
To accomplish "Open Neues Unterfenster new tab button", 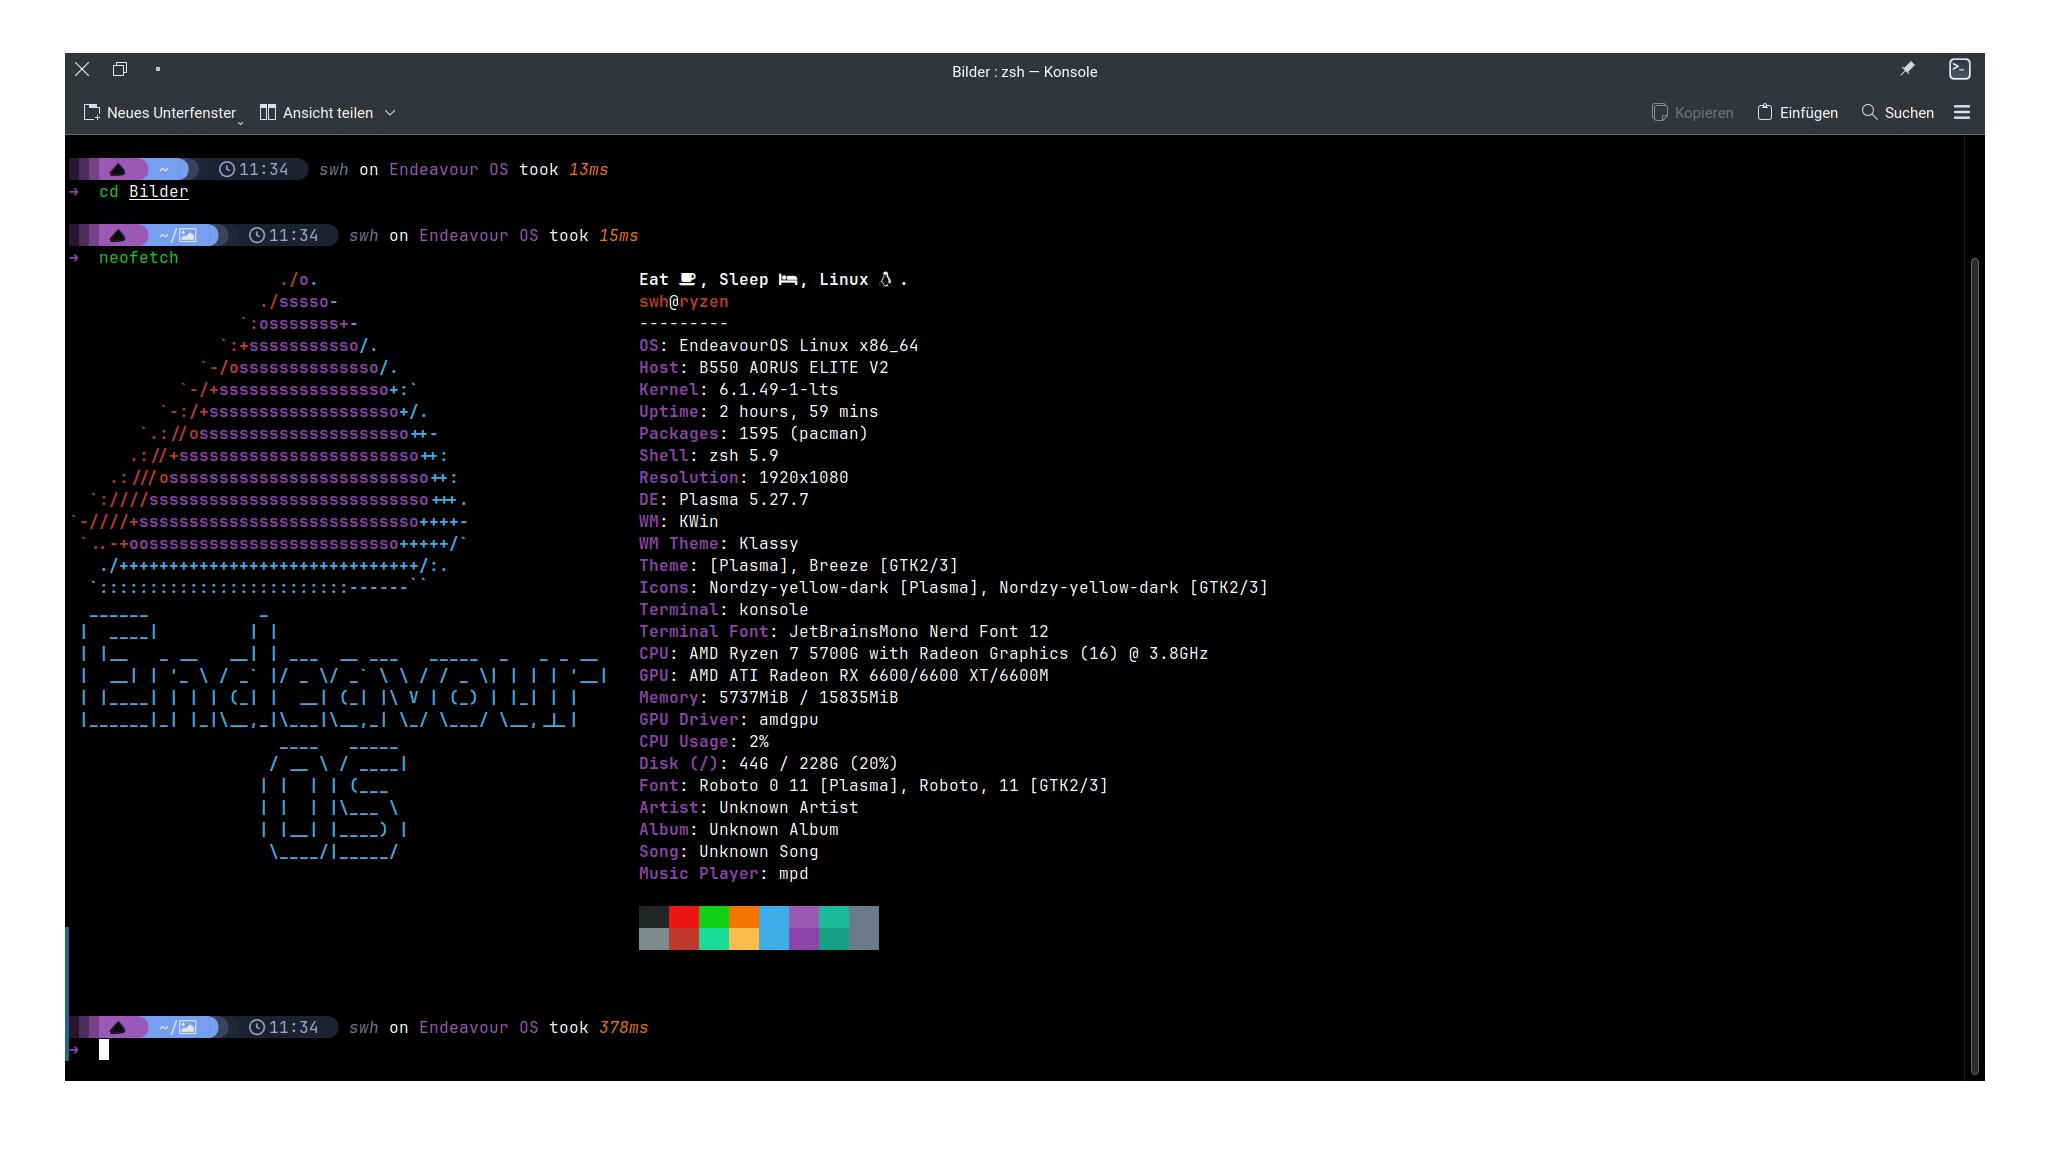I will coord(162,113).
